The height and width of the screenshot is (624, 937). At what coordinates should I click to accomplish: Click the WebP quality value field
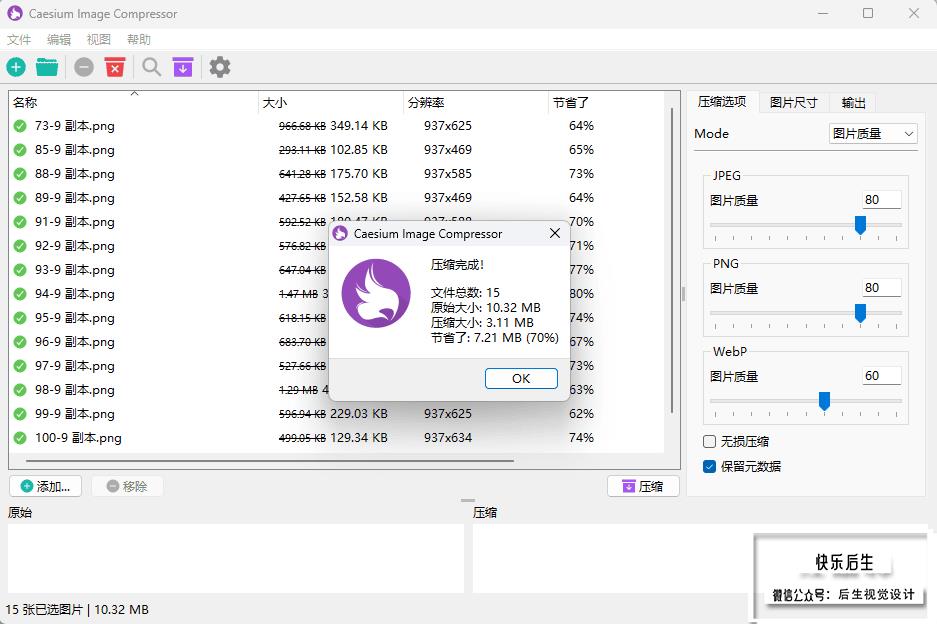[x=881, y=375]
